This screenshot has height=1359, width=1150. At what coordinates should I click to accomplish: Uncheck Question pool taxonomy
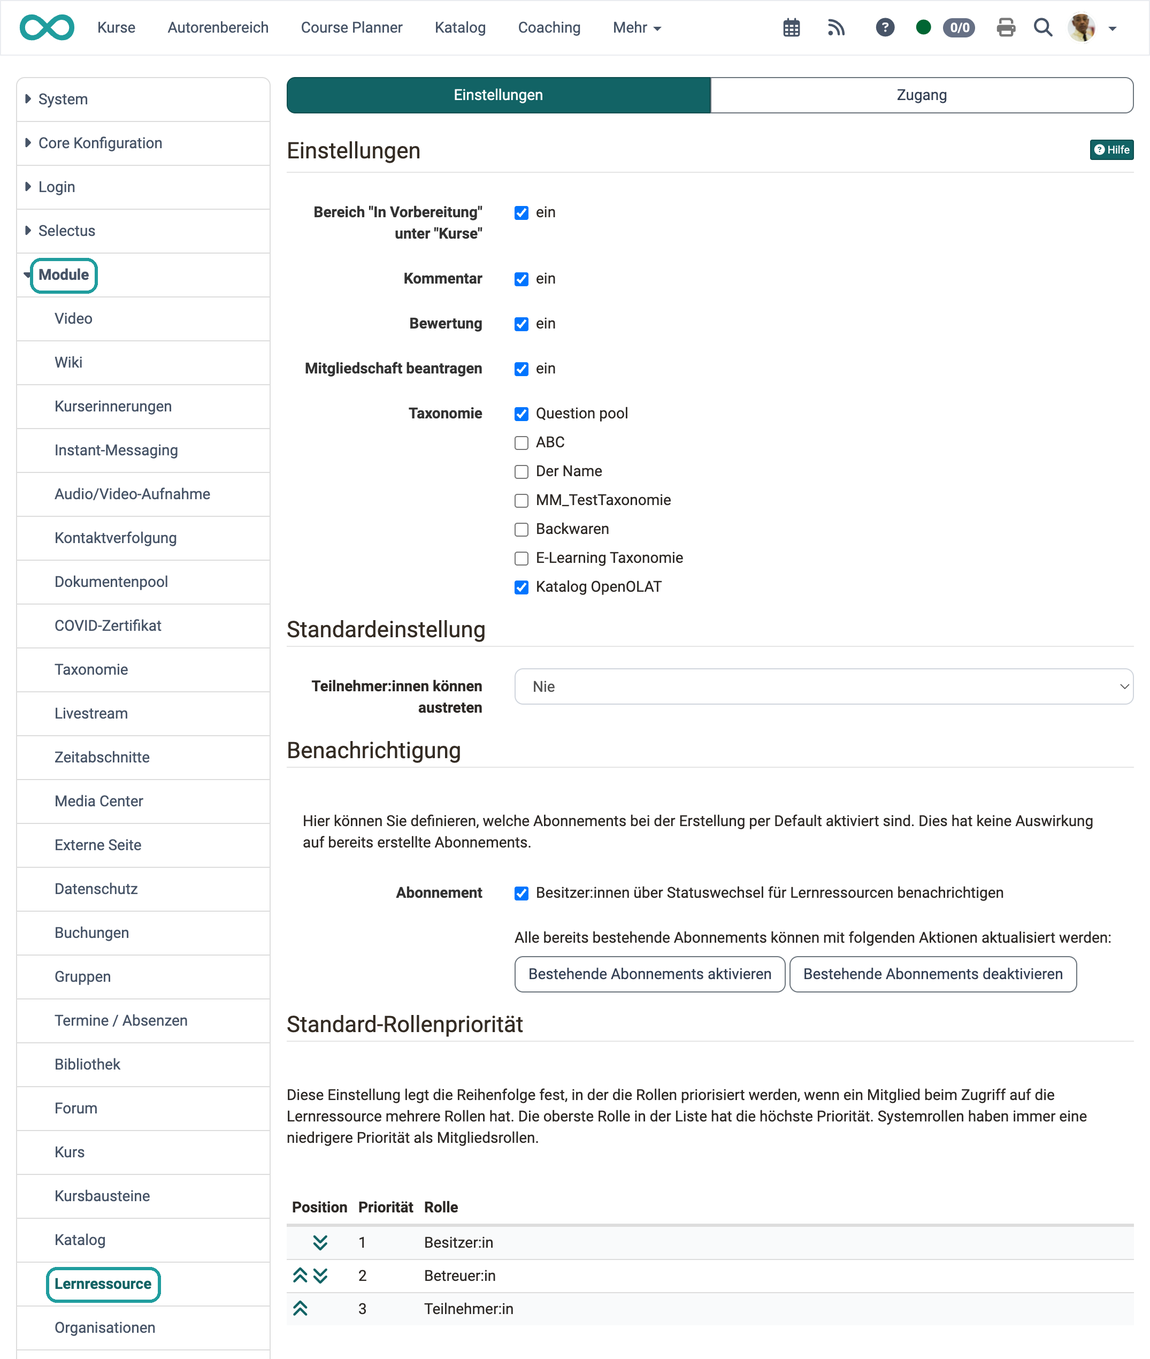(x=521, y=414)
